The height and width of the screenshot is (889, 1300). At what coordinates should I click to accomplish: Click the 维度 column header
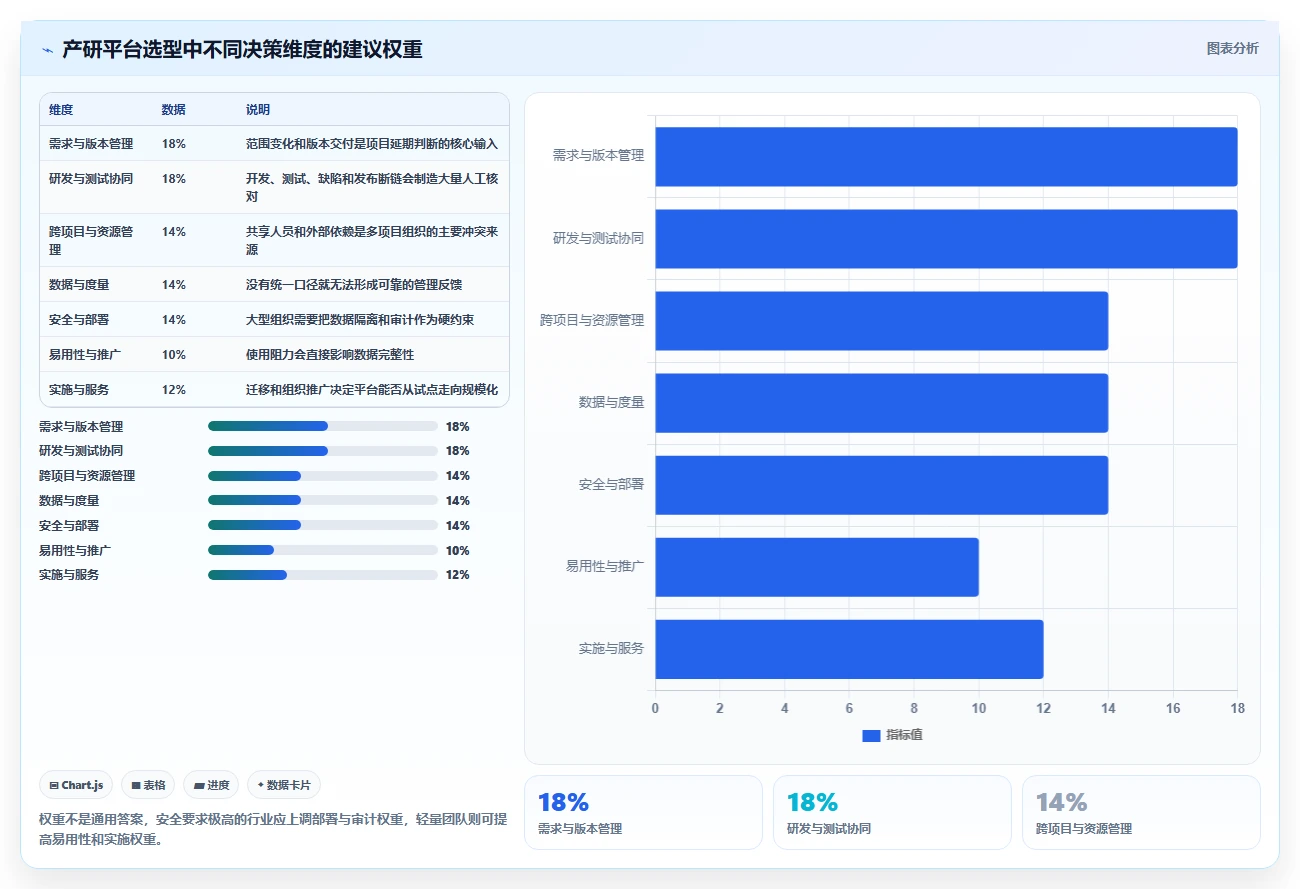pos(61,110)
